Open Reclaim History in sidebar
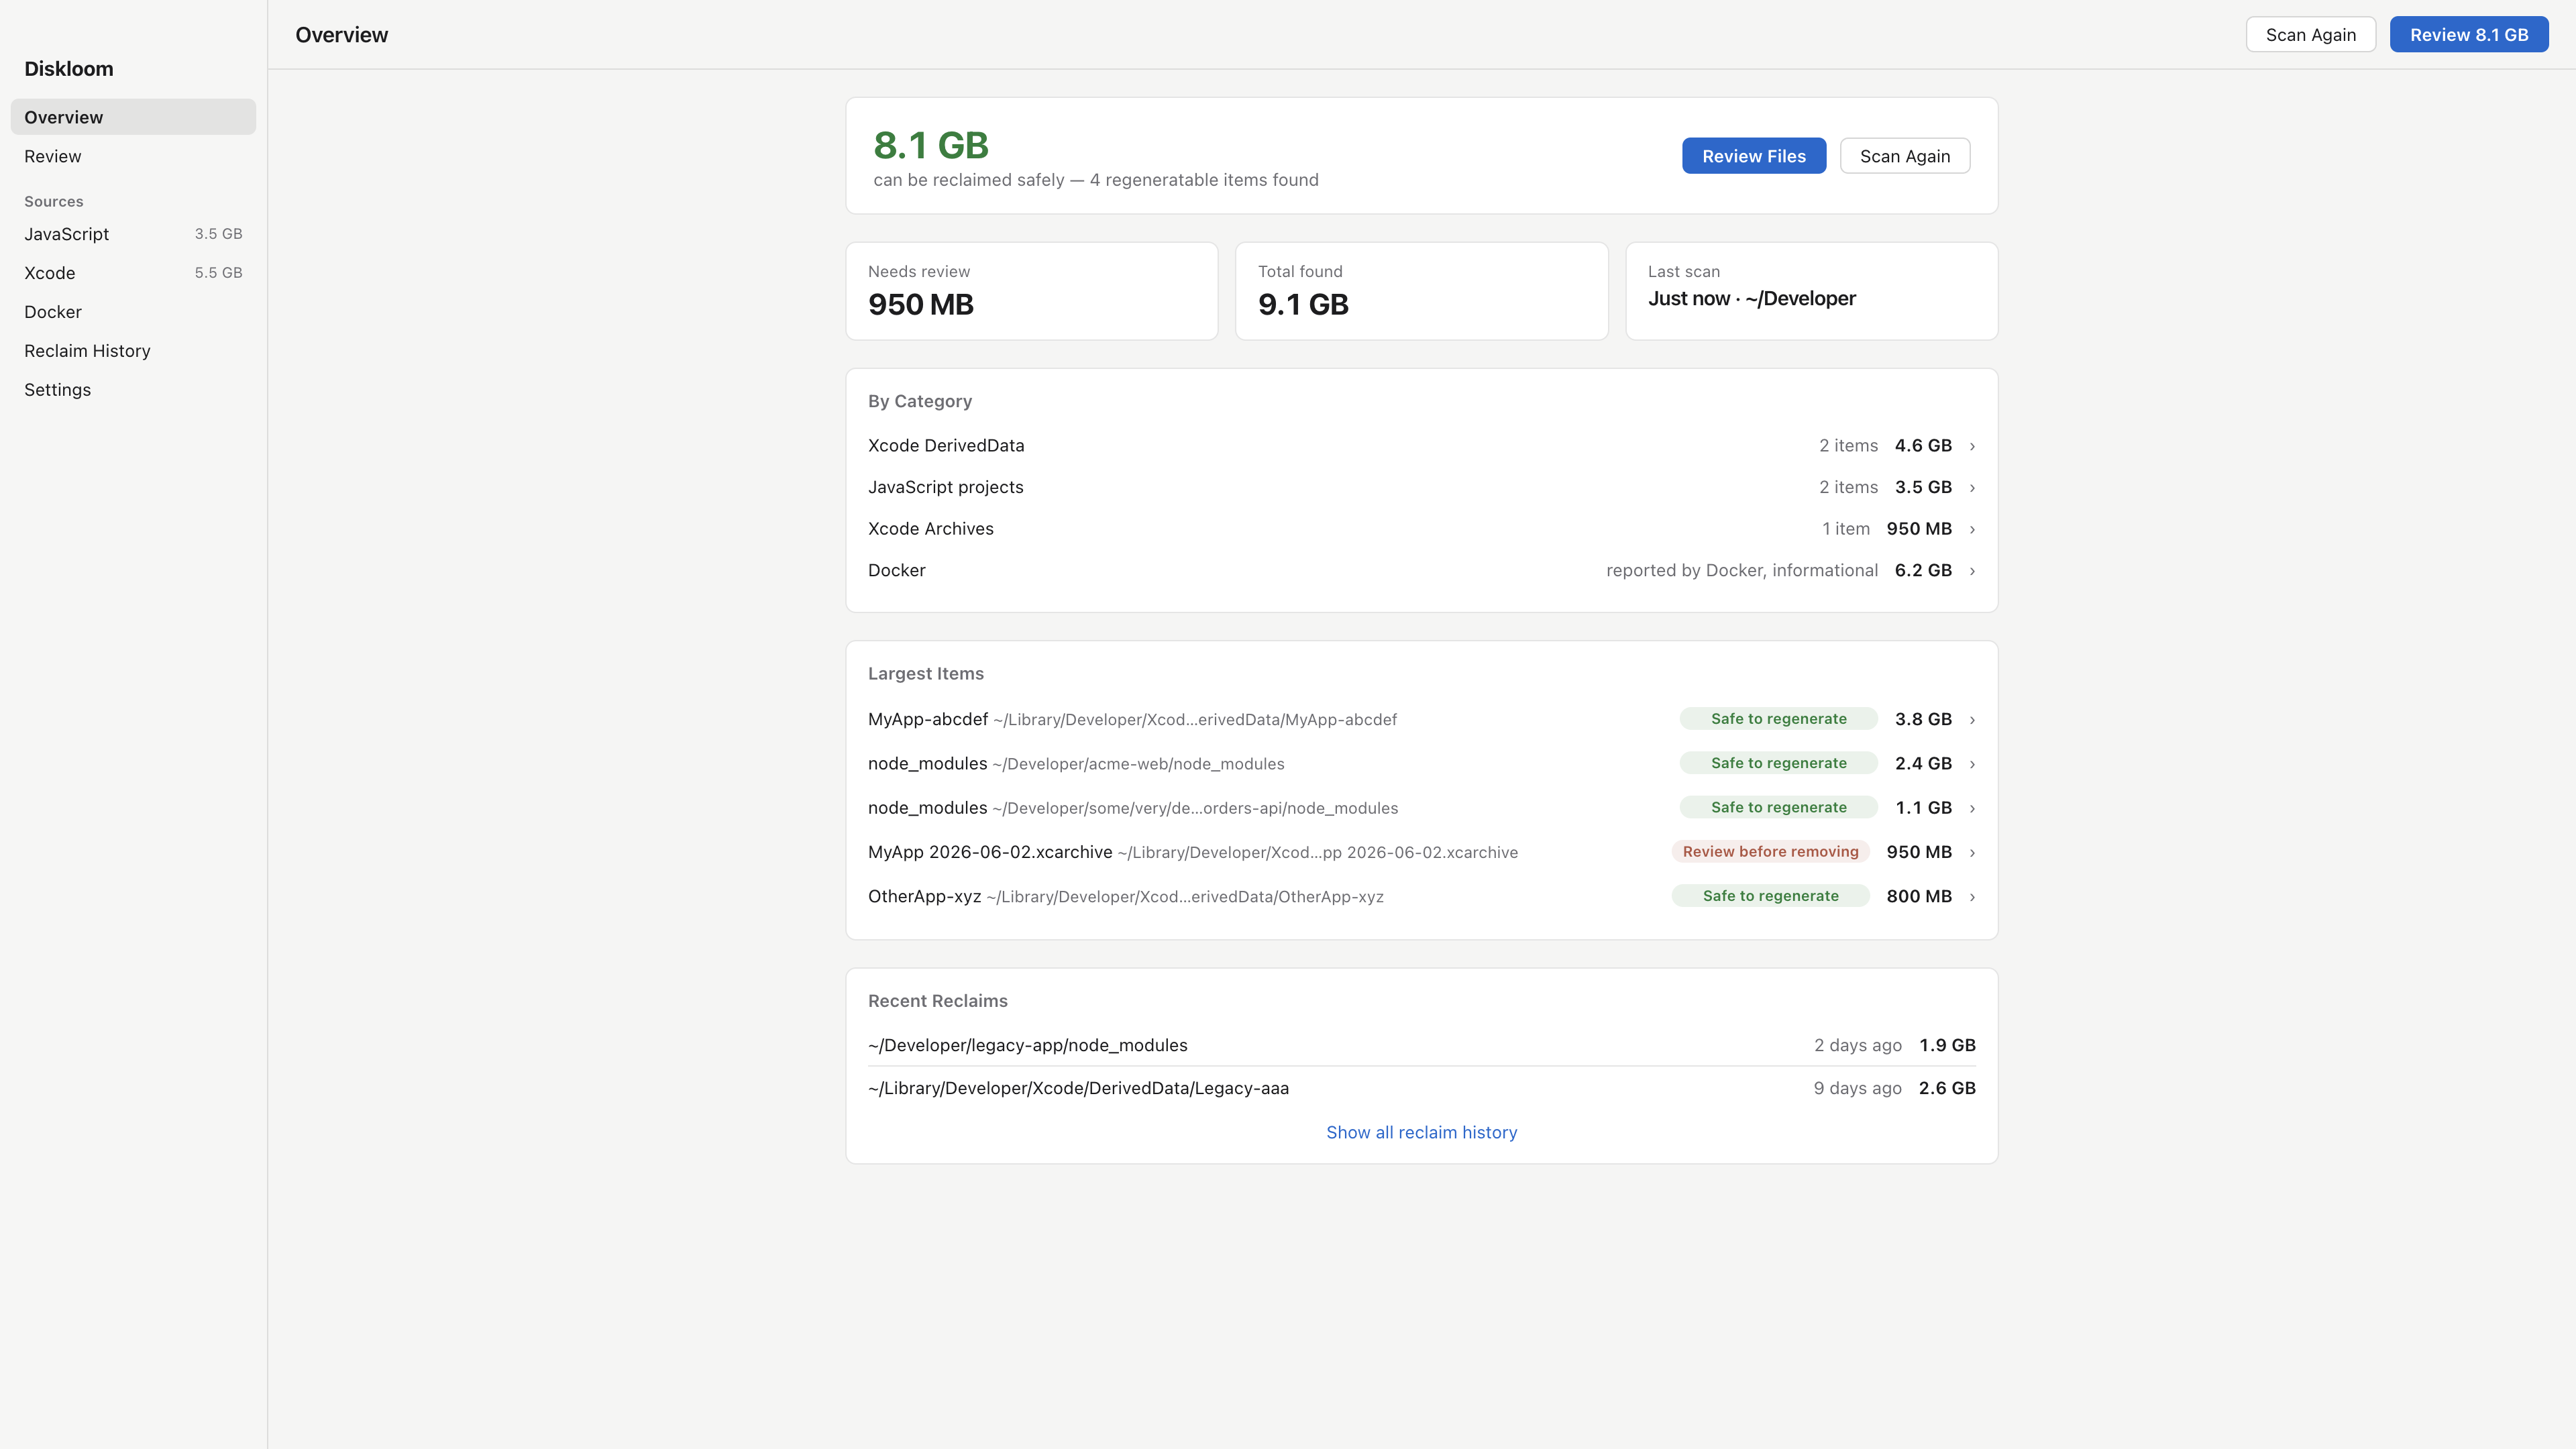The width and height of the screenshot is (2576, 1449). point(133,351)
